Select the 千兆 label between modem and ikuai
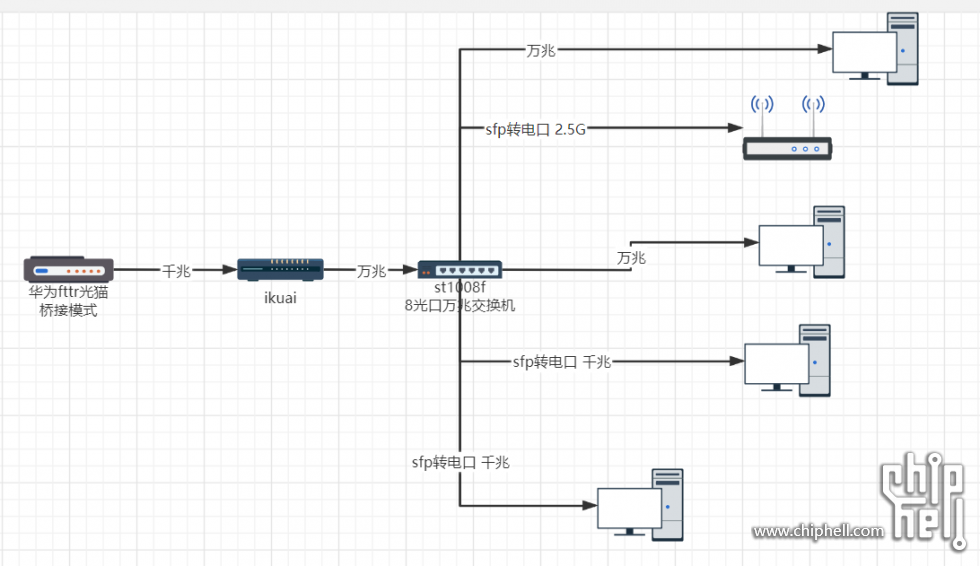This screenshot has height=566, width=980. point(176,271)
